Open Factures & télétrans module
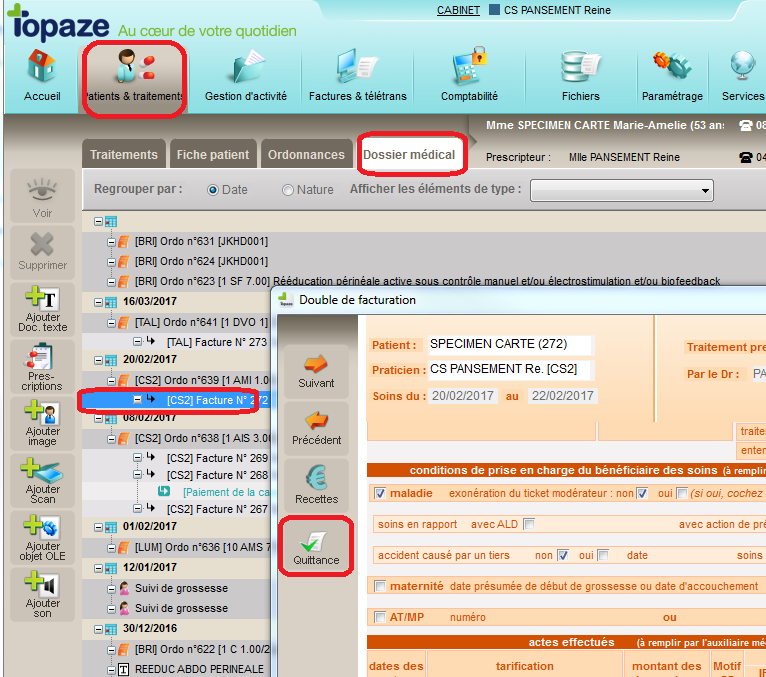This screenshot has height=677, width=766. 358,76
